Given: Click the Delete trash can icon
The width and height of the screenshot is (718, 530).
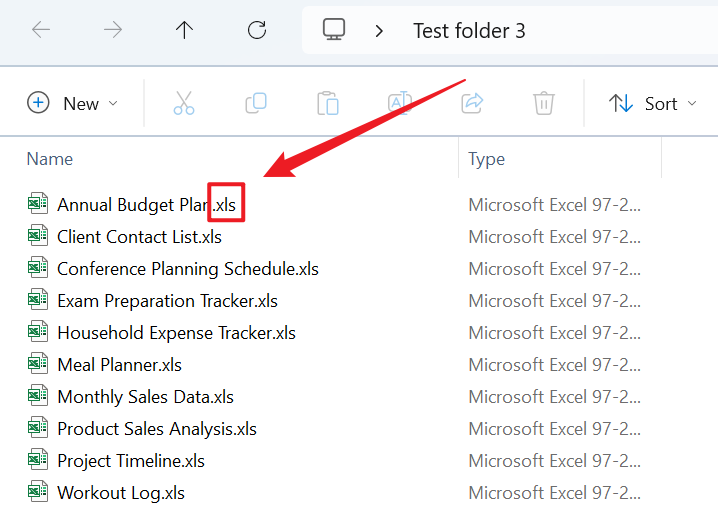Looking at the screenshot, I should pos(544,103).
